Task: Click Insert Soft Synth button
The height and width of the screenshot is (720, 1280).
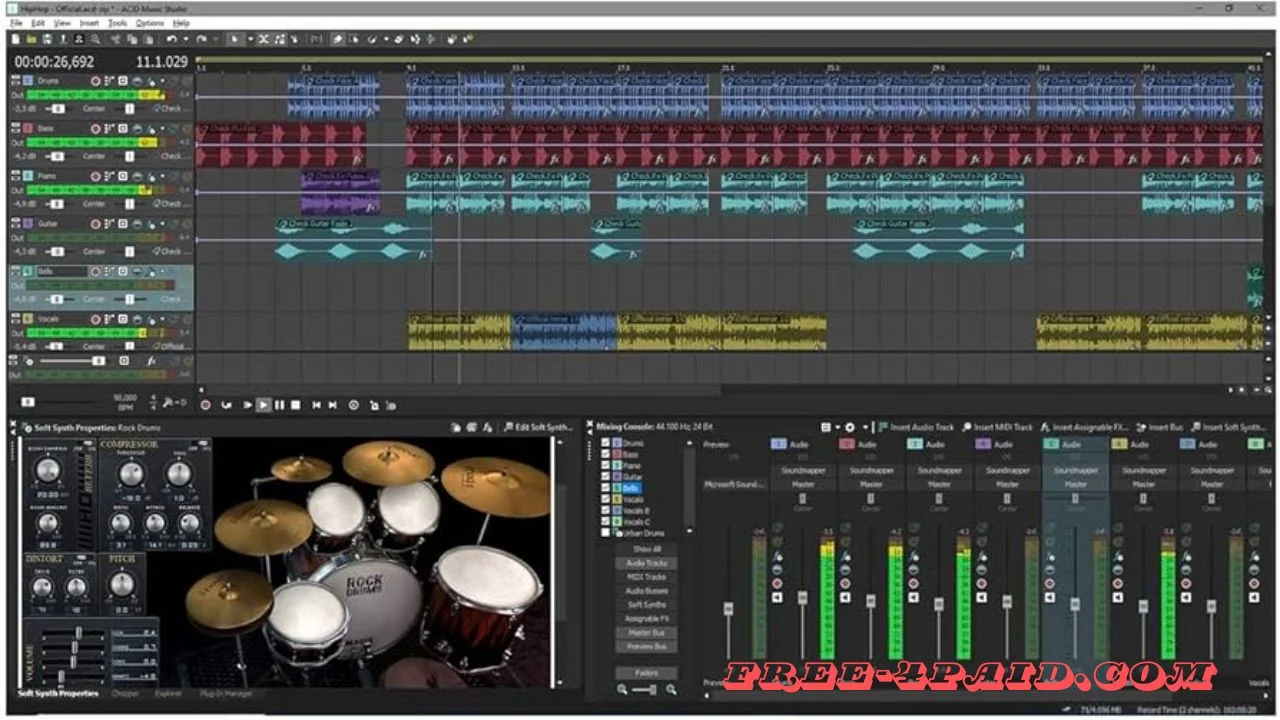Action: [x=1227, y=427]
